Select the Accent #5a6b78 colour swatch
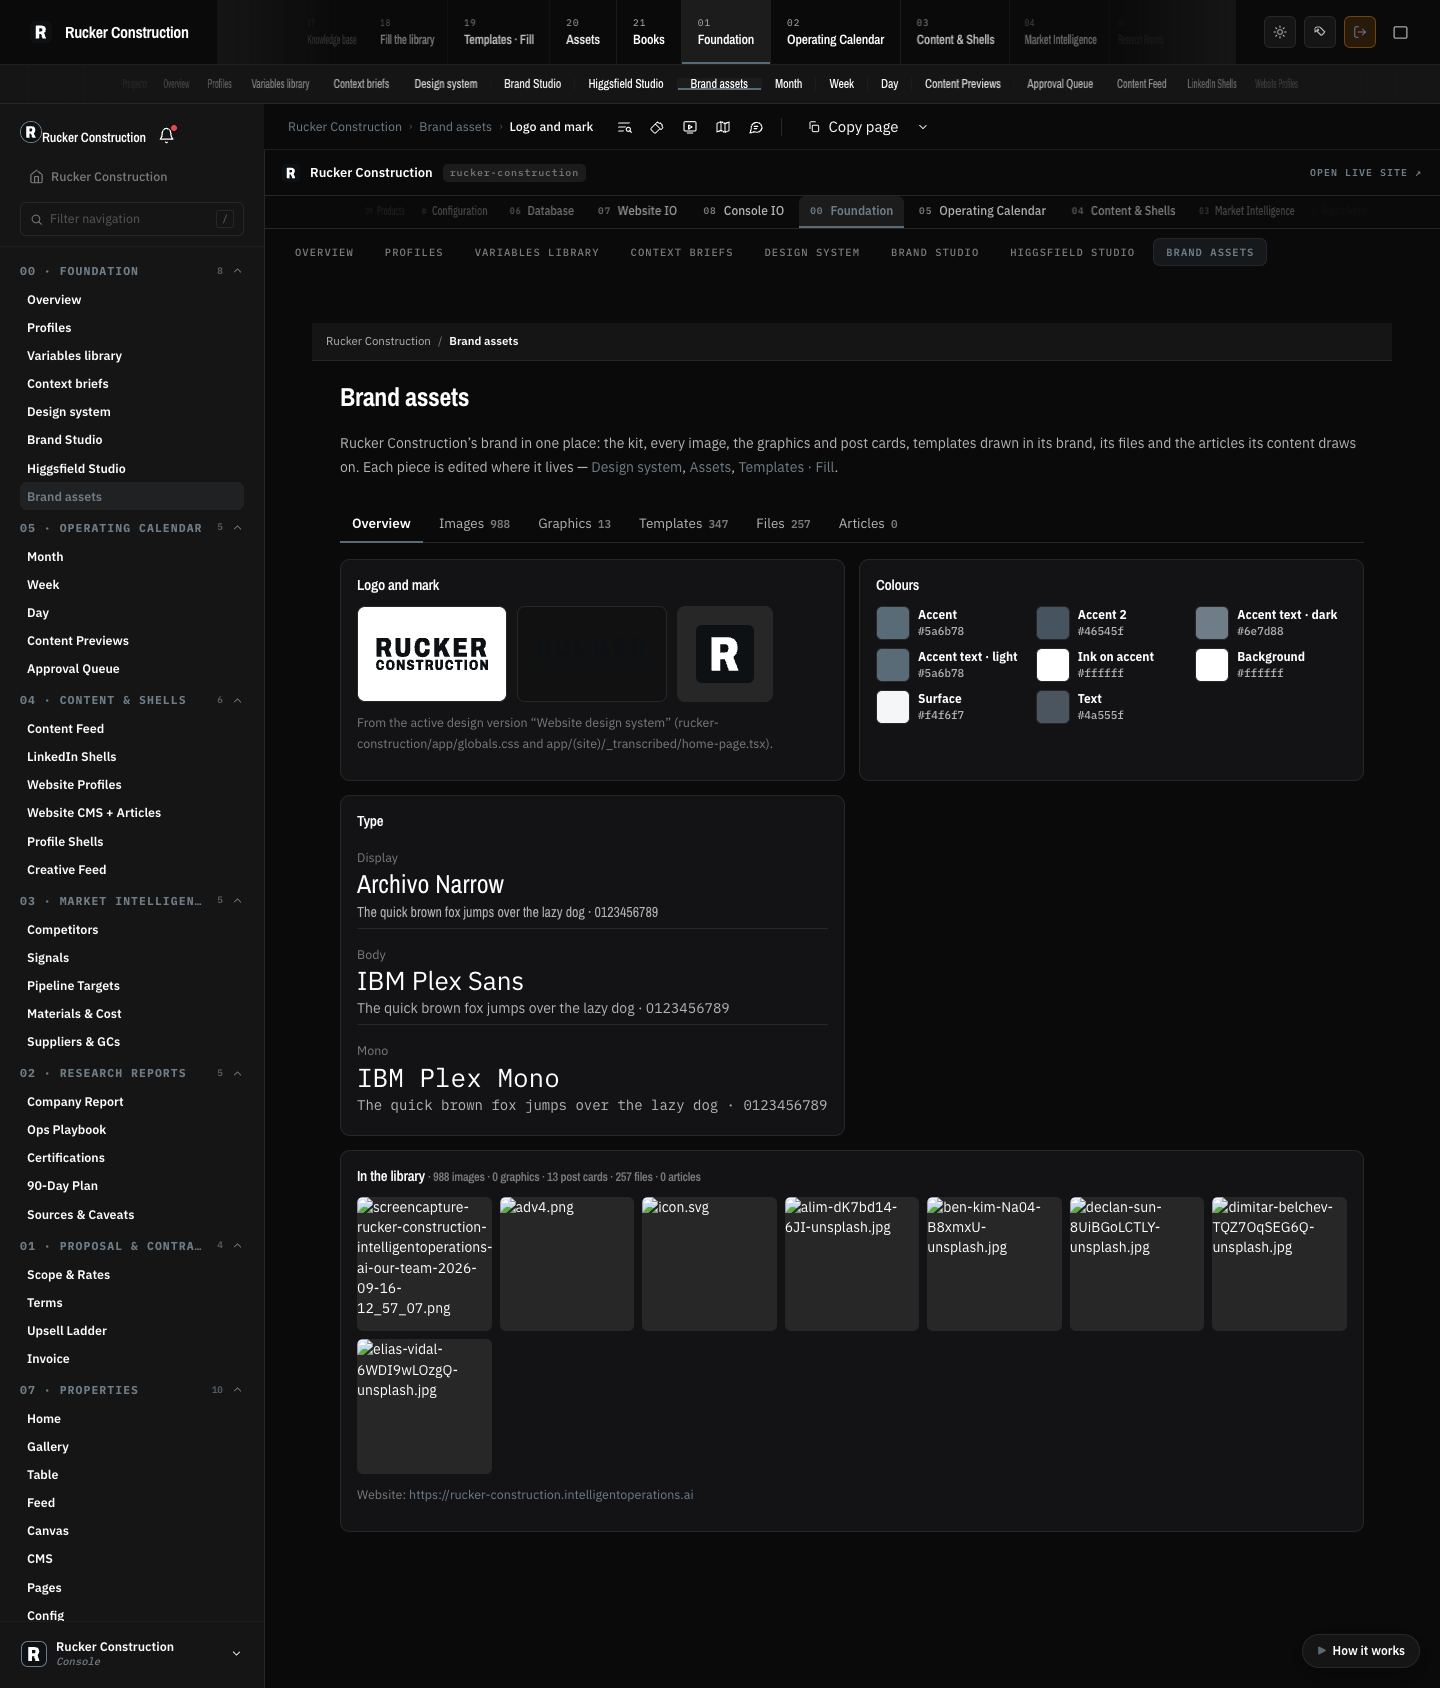This screenshot has height=1688, width=1440. pos(893,623)
